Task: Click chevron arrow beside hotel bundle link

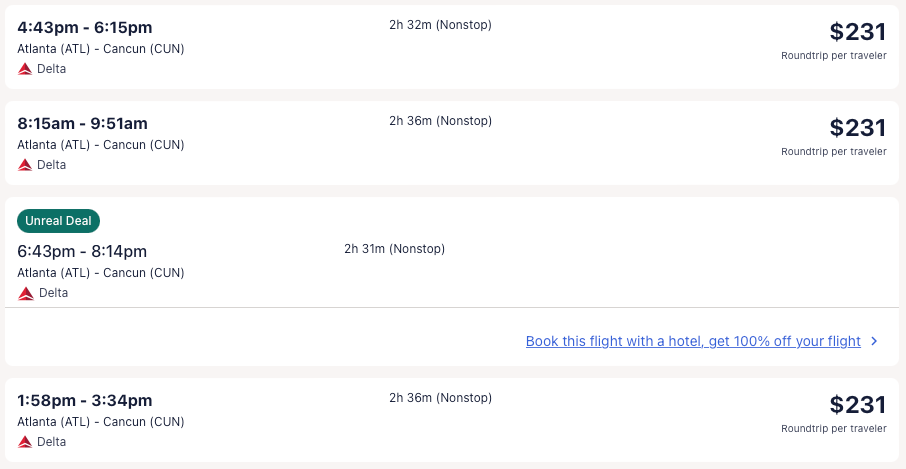Action: (874, 341)
